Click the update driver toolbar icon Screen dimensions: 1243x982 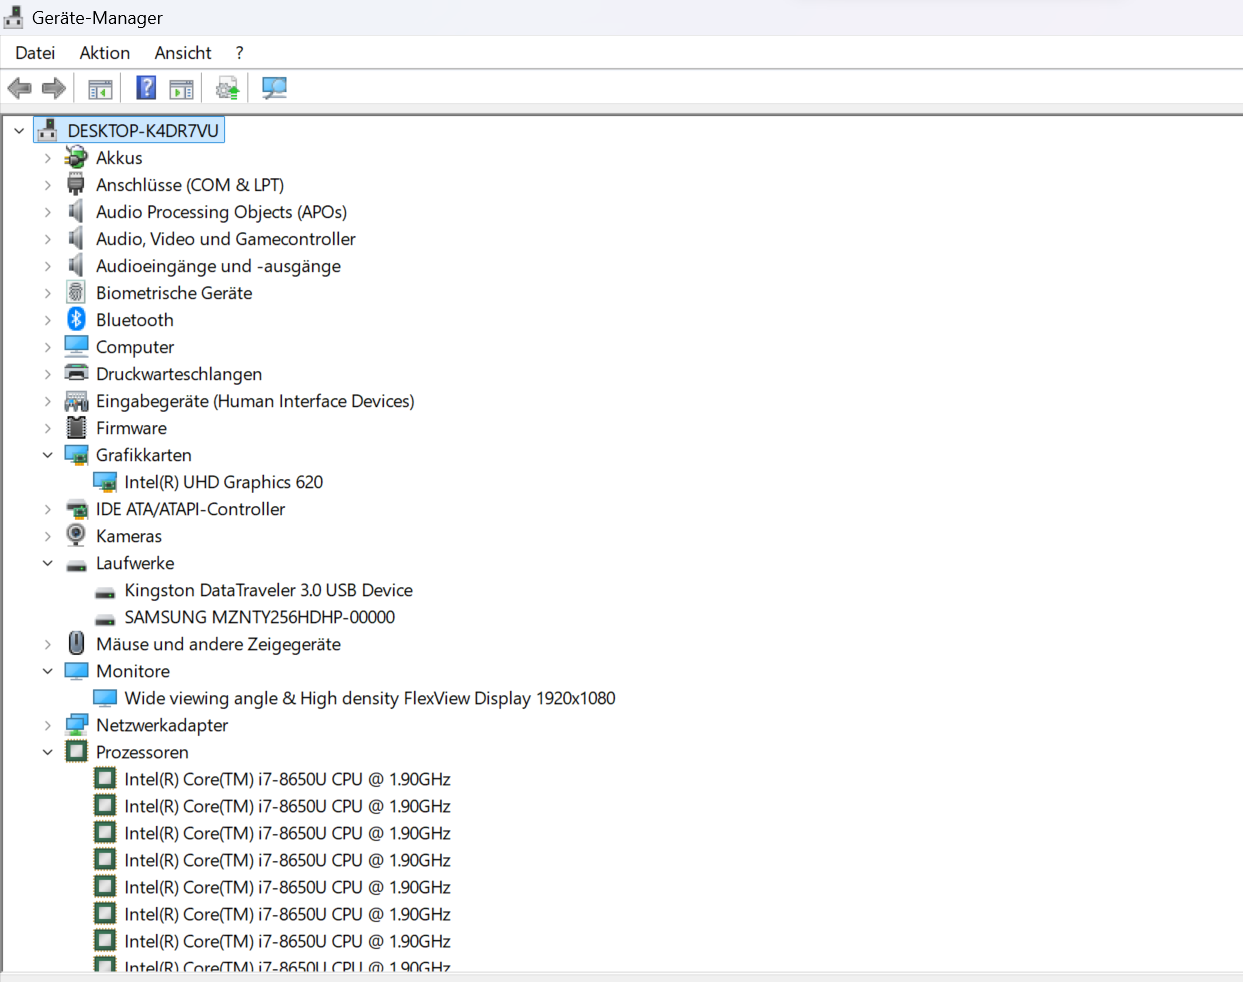point(228,89)
